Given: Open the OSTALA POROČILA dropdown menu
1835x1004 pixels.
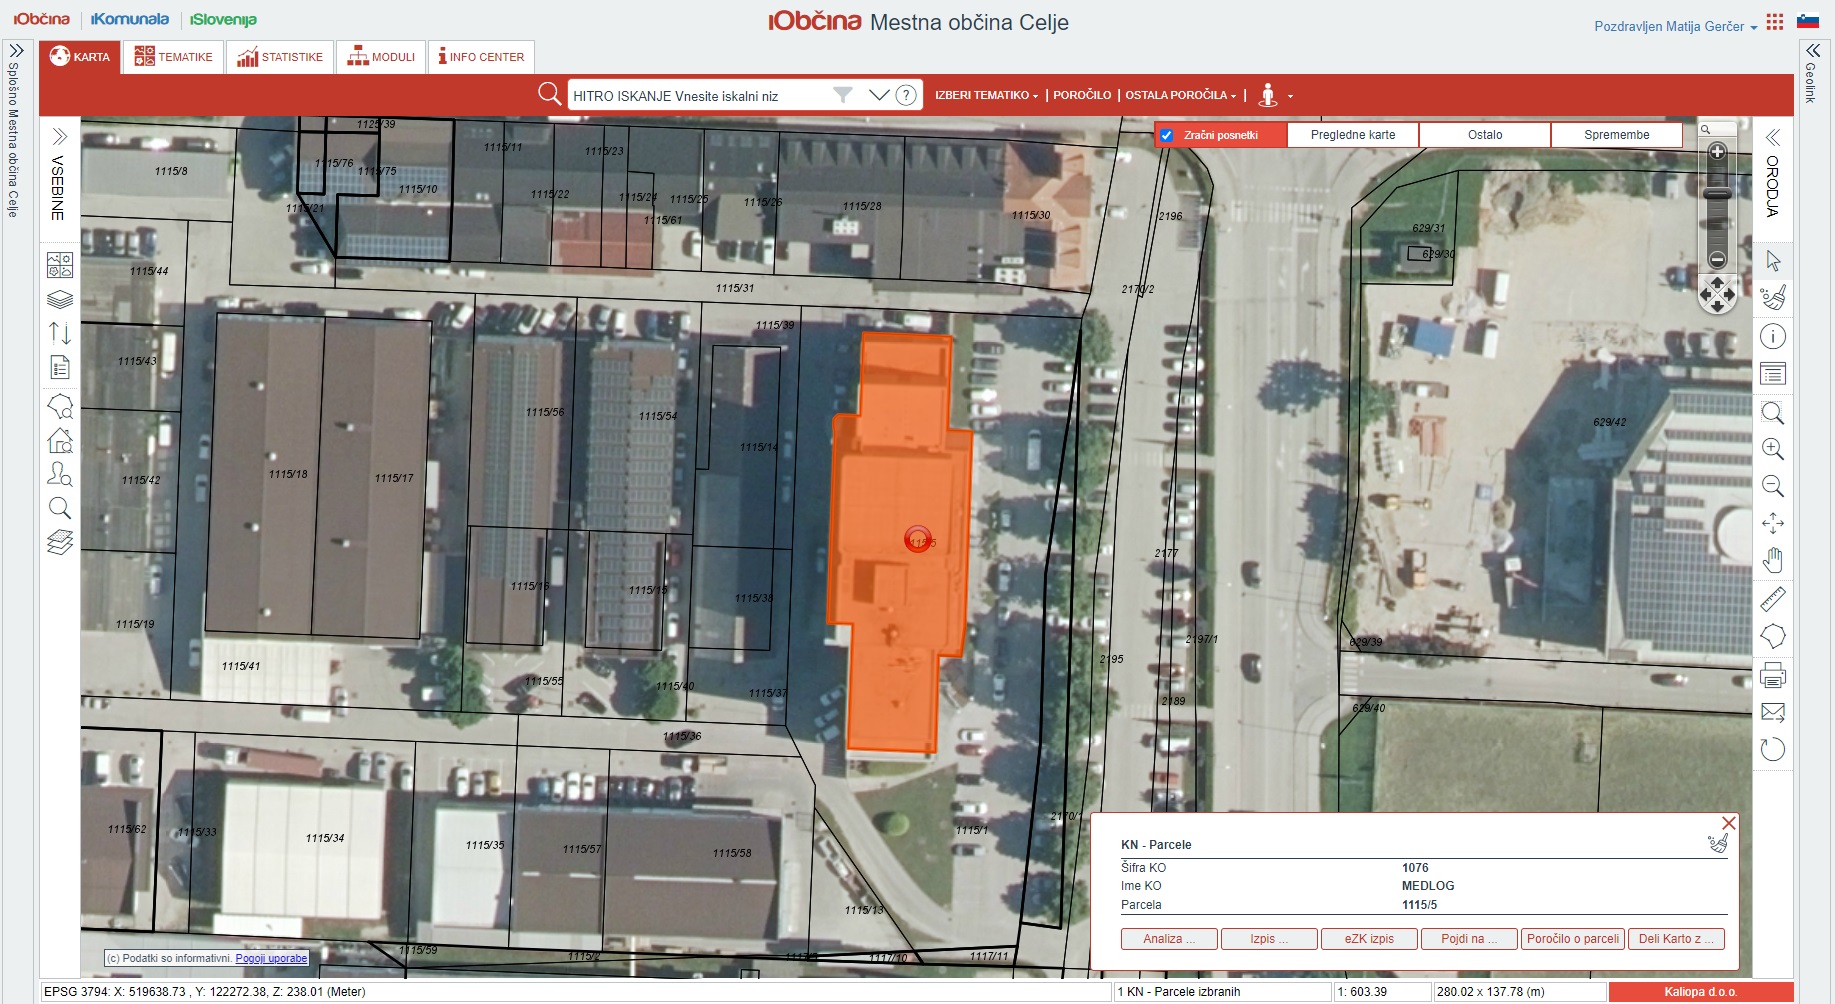Looking at the screenshot, I should 1180,96.
